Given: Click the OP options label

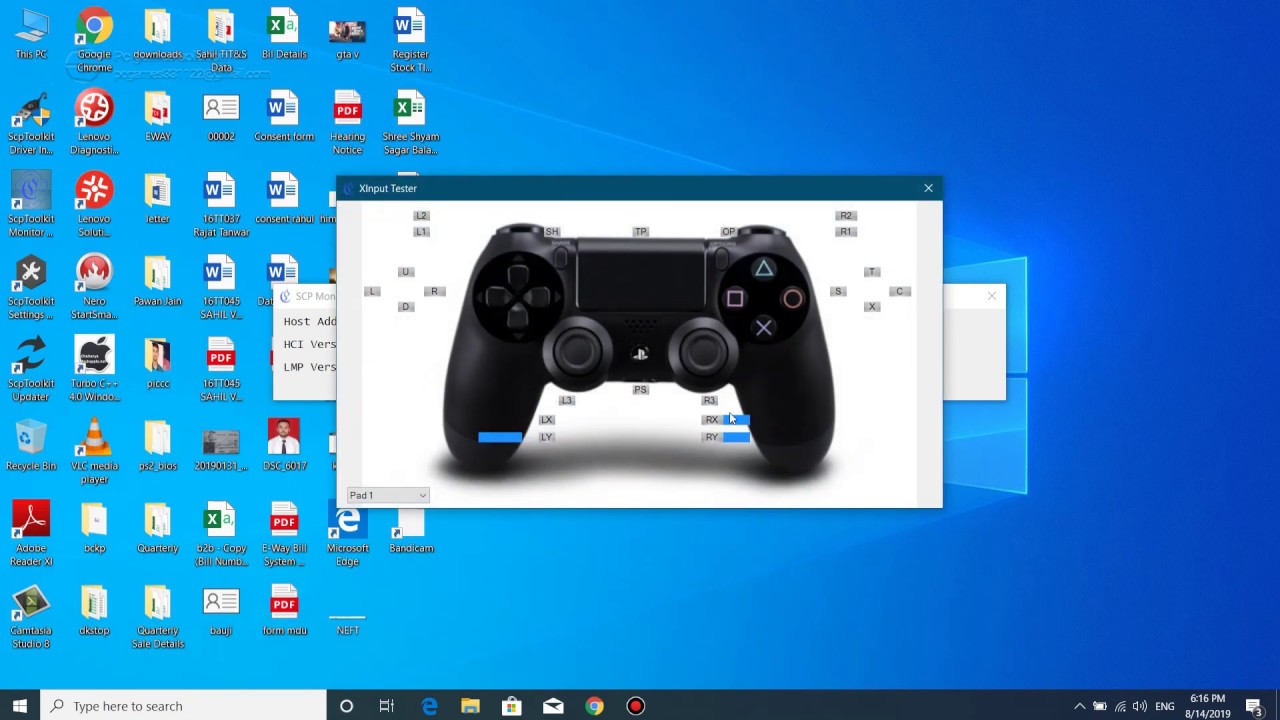Looking at the screenshot, I should [x=728, y=232].
